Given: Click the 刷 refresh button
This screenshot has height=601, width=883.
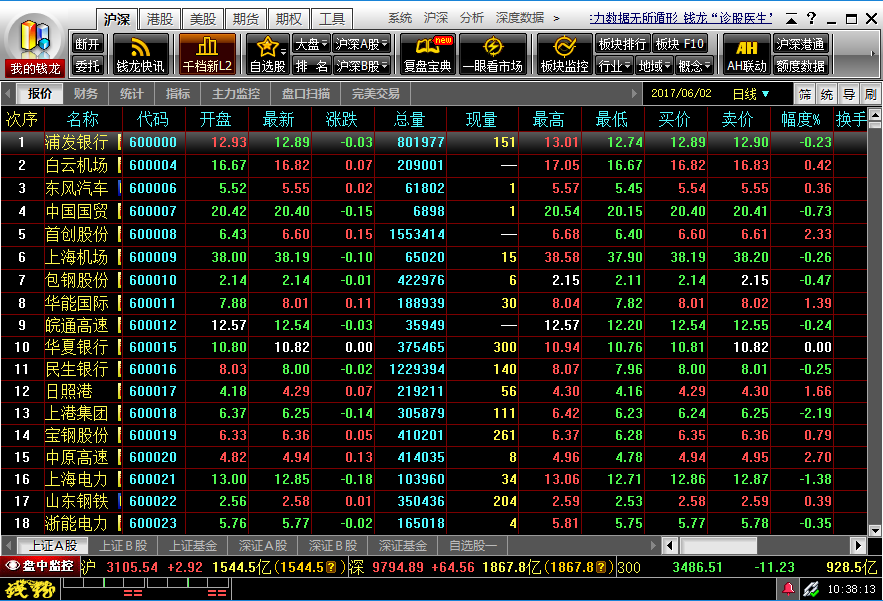Looking at the screenshot, I should coord(871,94).
